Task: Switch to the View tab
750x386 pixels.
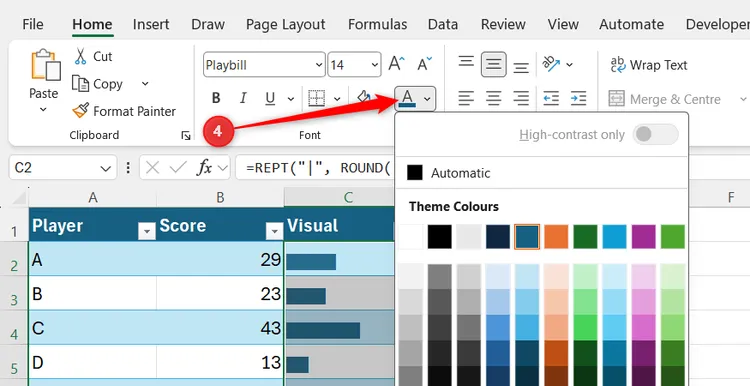Action: [x=563, y=24]
